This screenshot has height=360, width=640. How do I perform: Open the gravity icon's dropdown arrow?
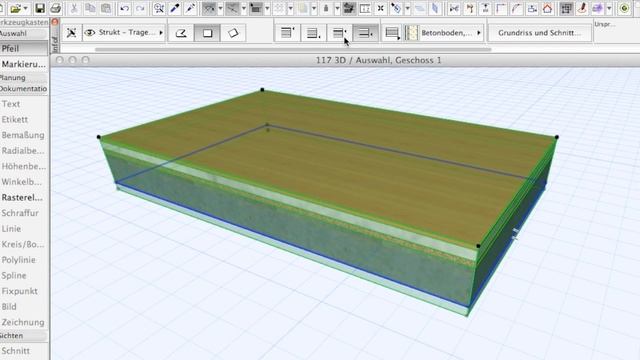click(x=338, y=8)
